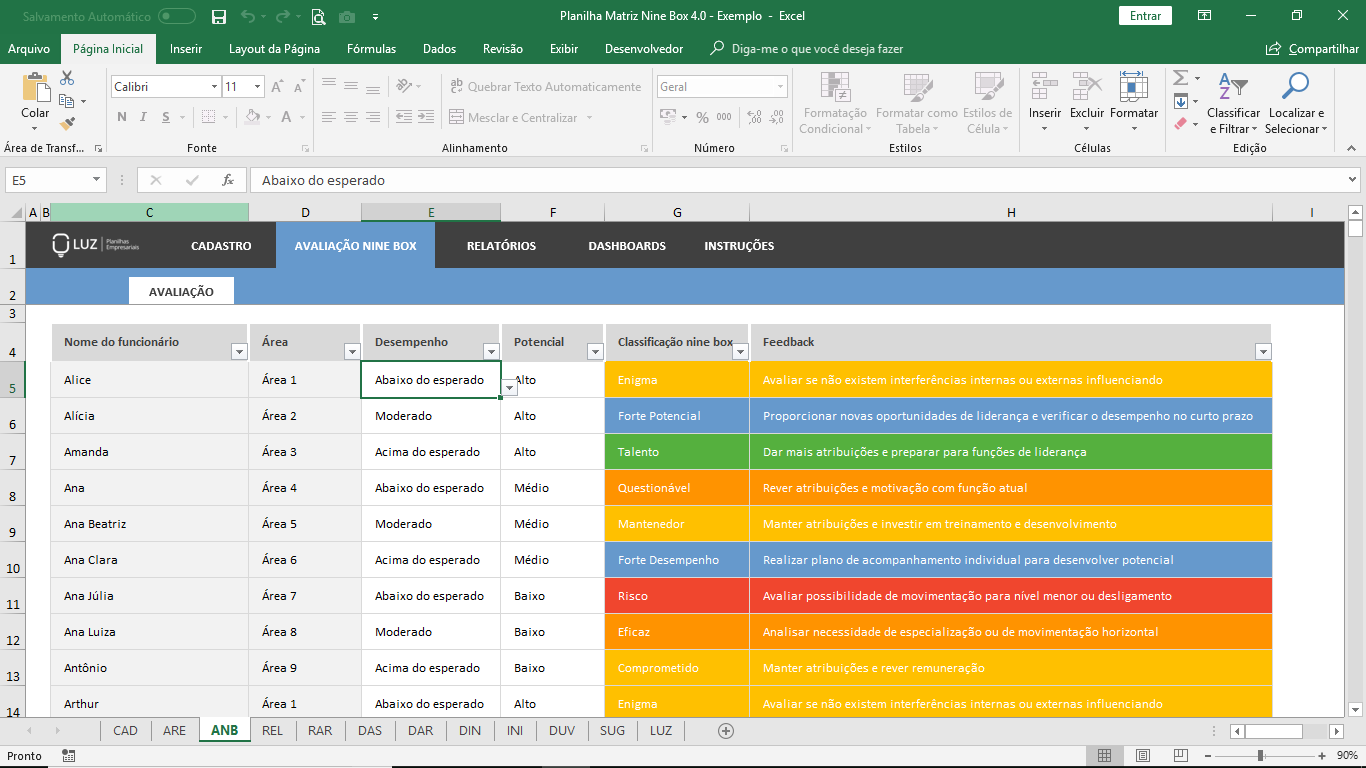Click the Save disk icon
This screenshot has width=1366, height=768.
(x=219, y=16)
